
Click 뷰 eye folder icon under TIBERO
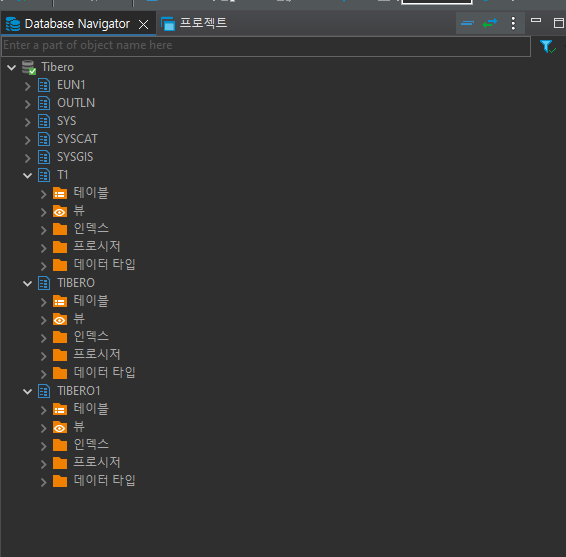point(60,319)
